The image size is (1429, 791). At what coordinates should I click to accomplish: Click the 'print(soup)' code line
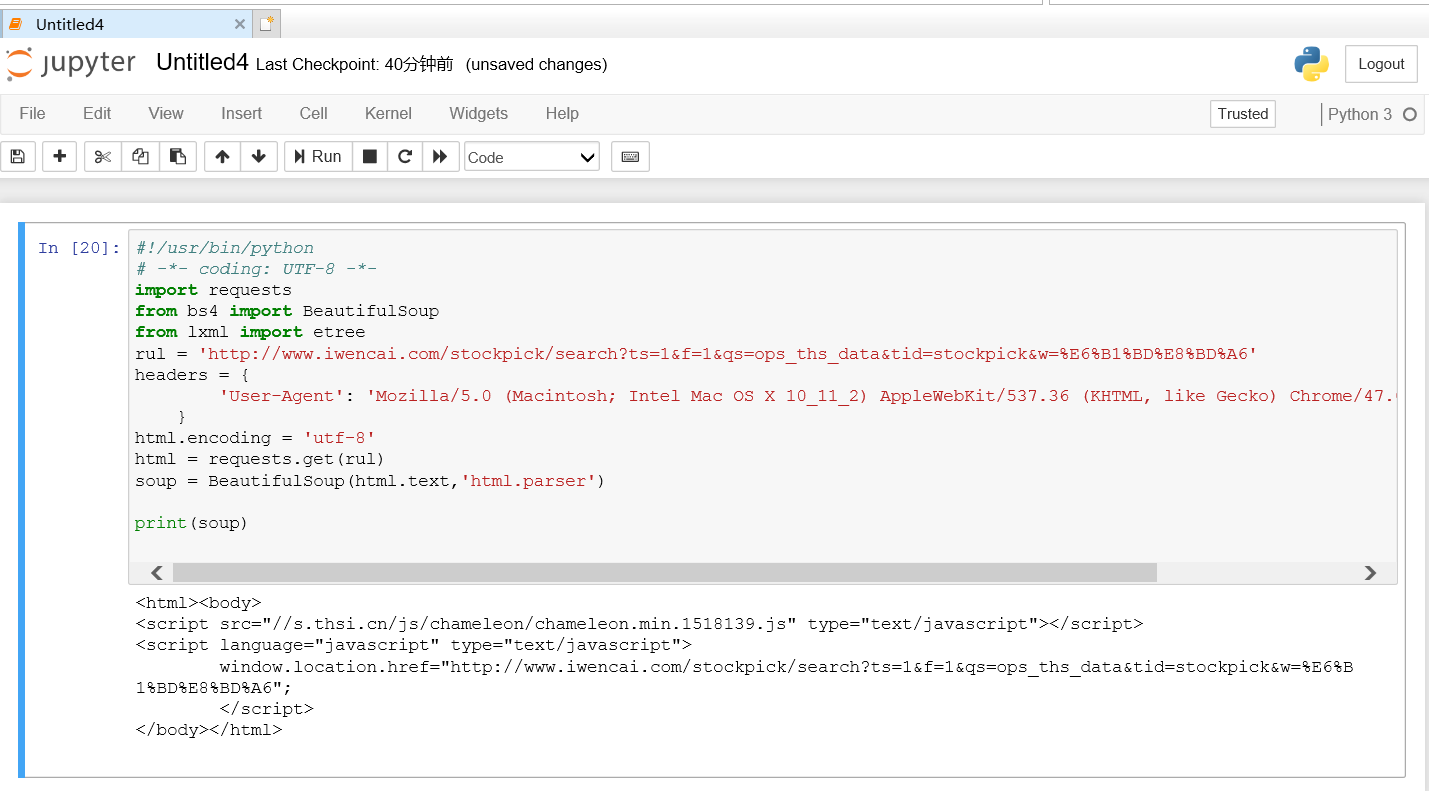[191, 523]
